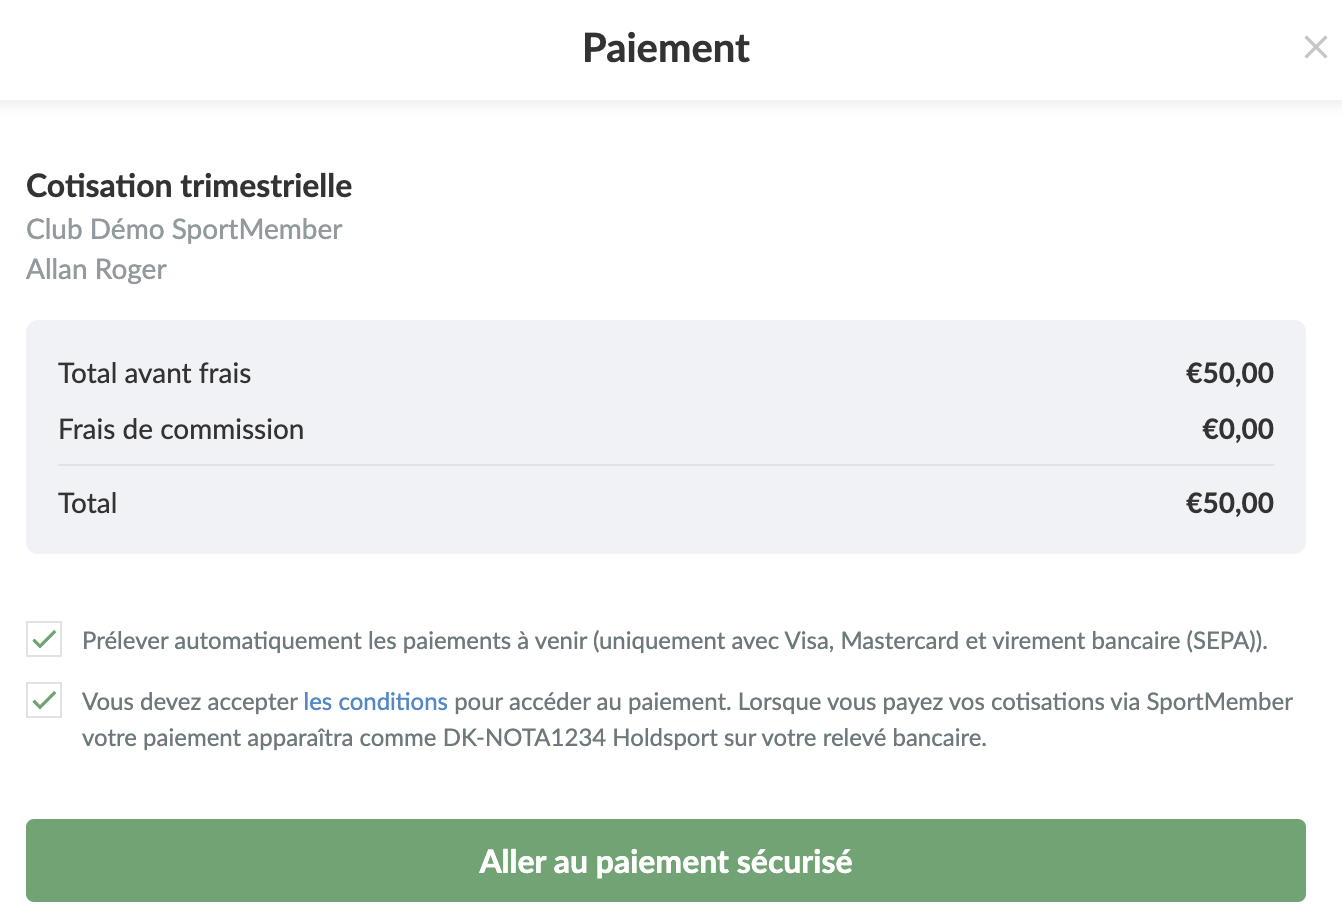Viewport: 1342px width, 924px height.
Task: Uncheck the accept conditions checkbox
Action: (44, 701)
